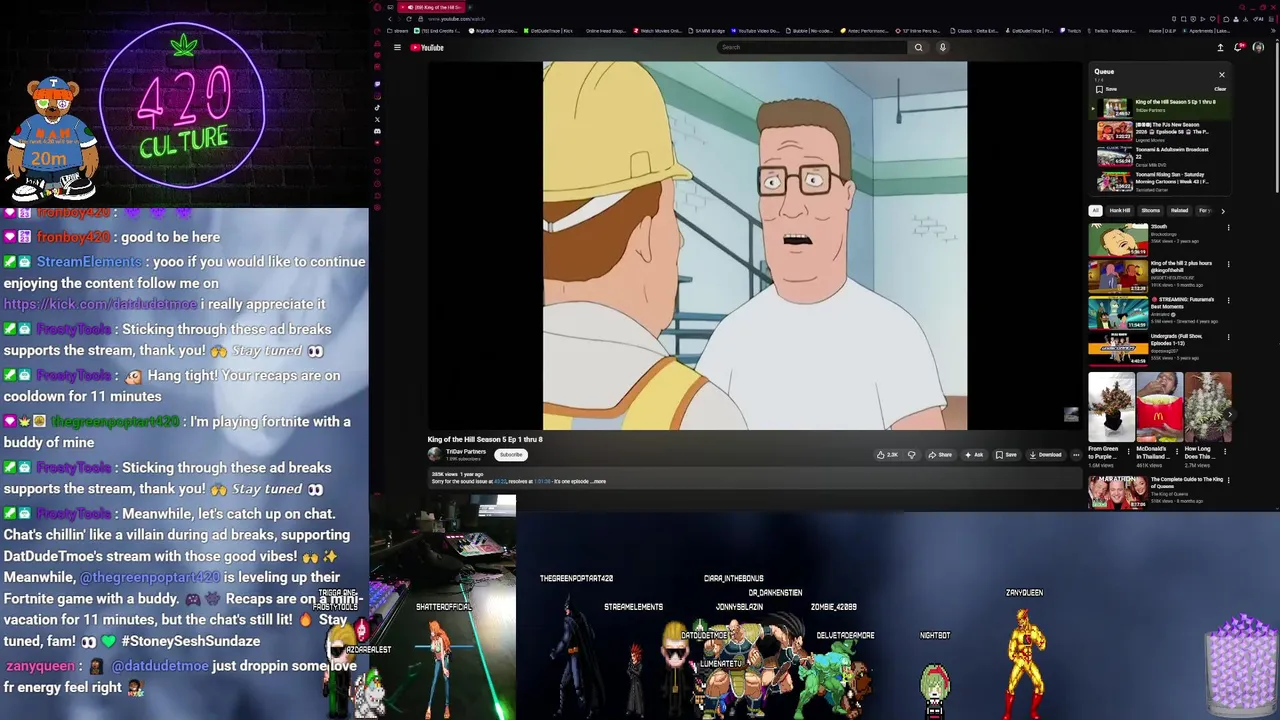Open the Undergrads Full Show video
The height and width of the screenshot is (720, 1280).
click(x=1118, y=350)
